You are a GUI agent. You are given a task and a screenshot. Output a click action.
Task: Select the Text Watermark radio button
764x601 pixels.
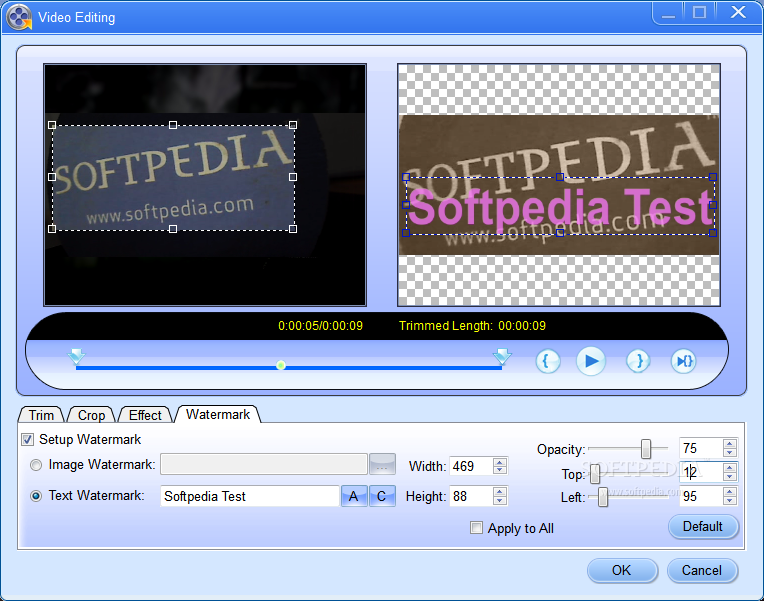pos(36,496)
